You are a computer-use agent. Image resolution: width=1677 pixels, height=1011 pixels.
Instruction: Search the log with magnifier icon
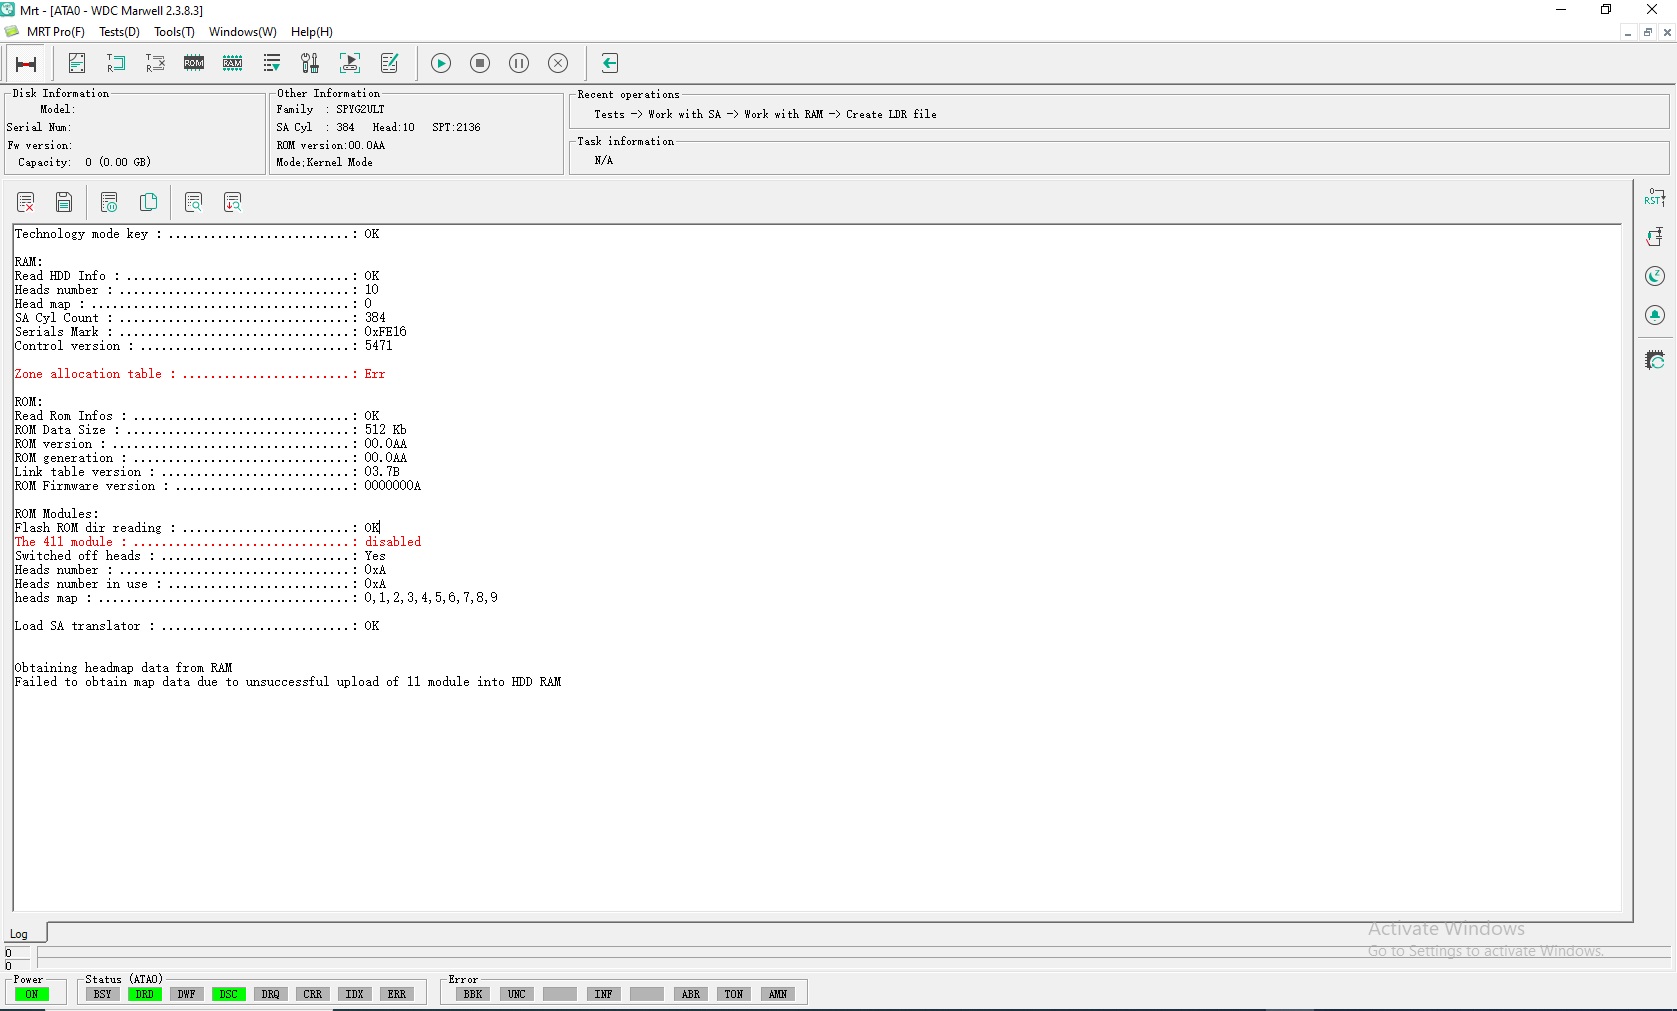[x=194, y=203]
